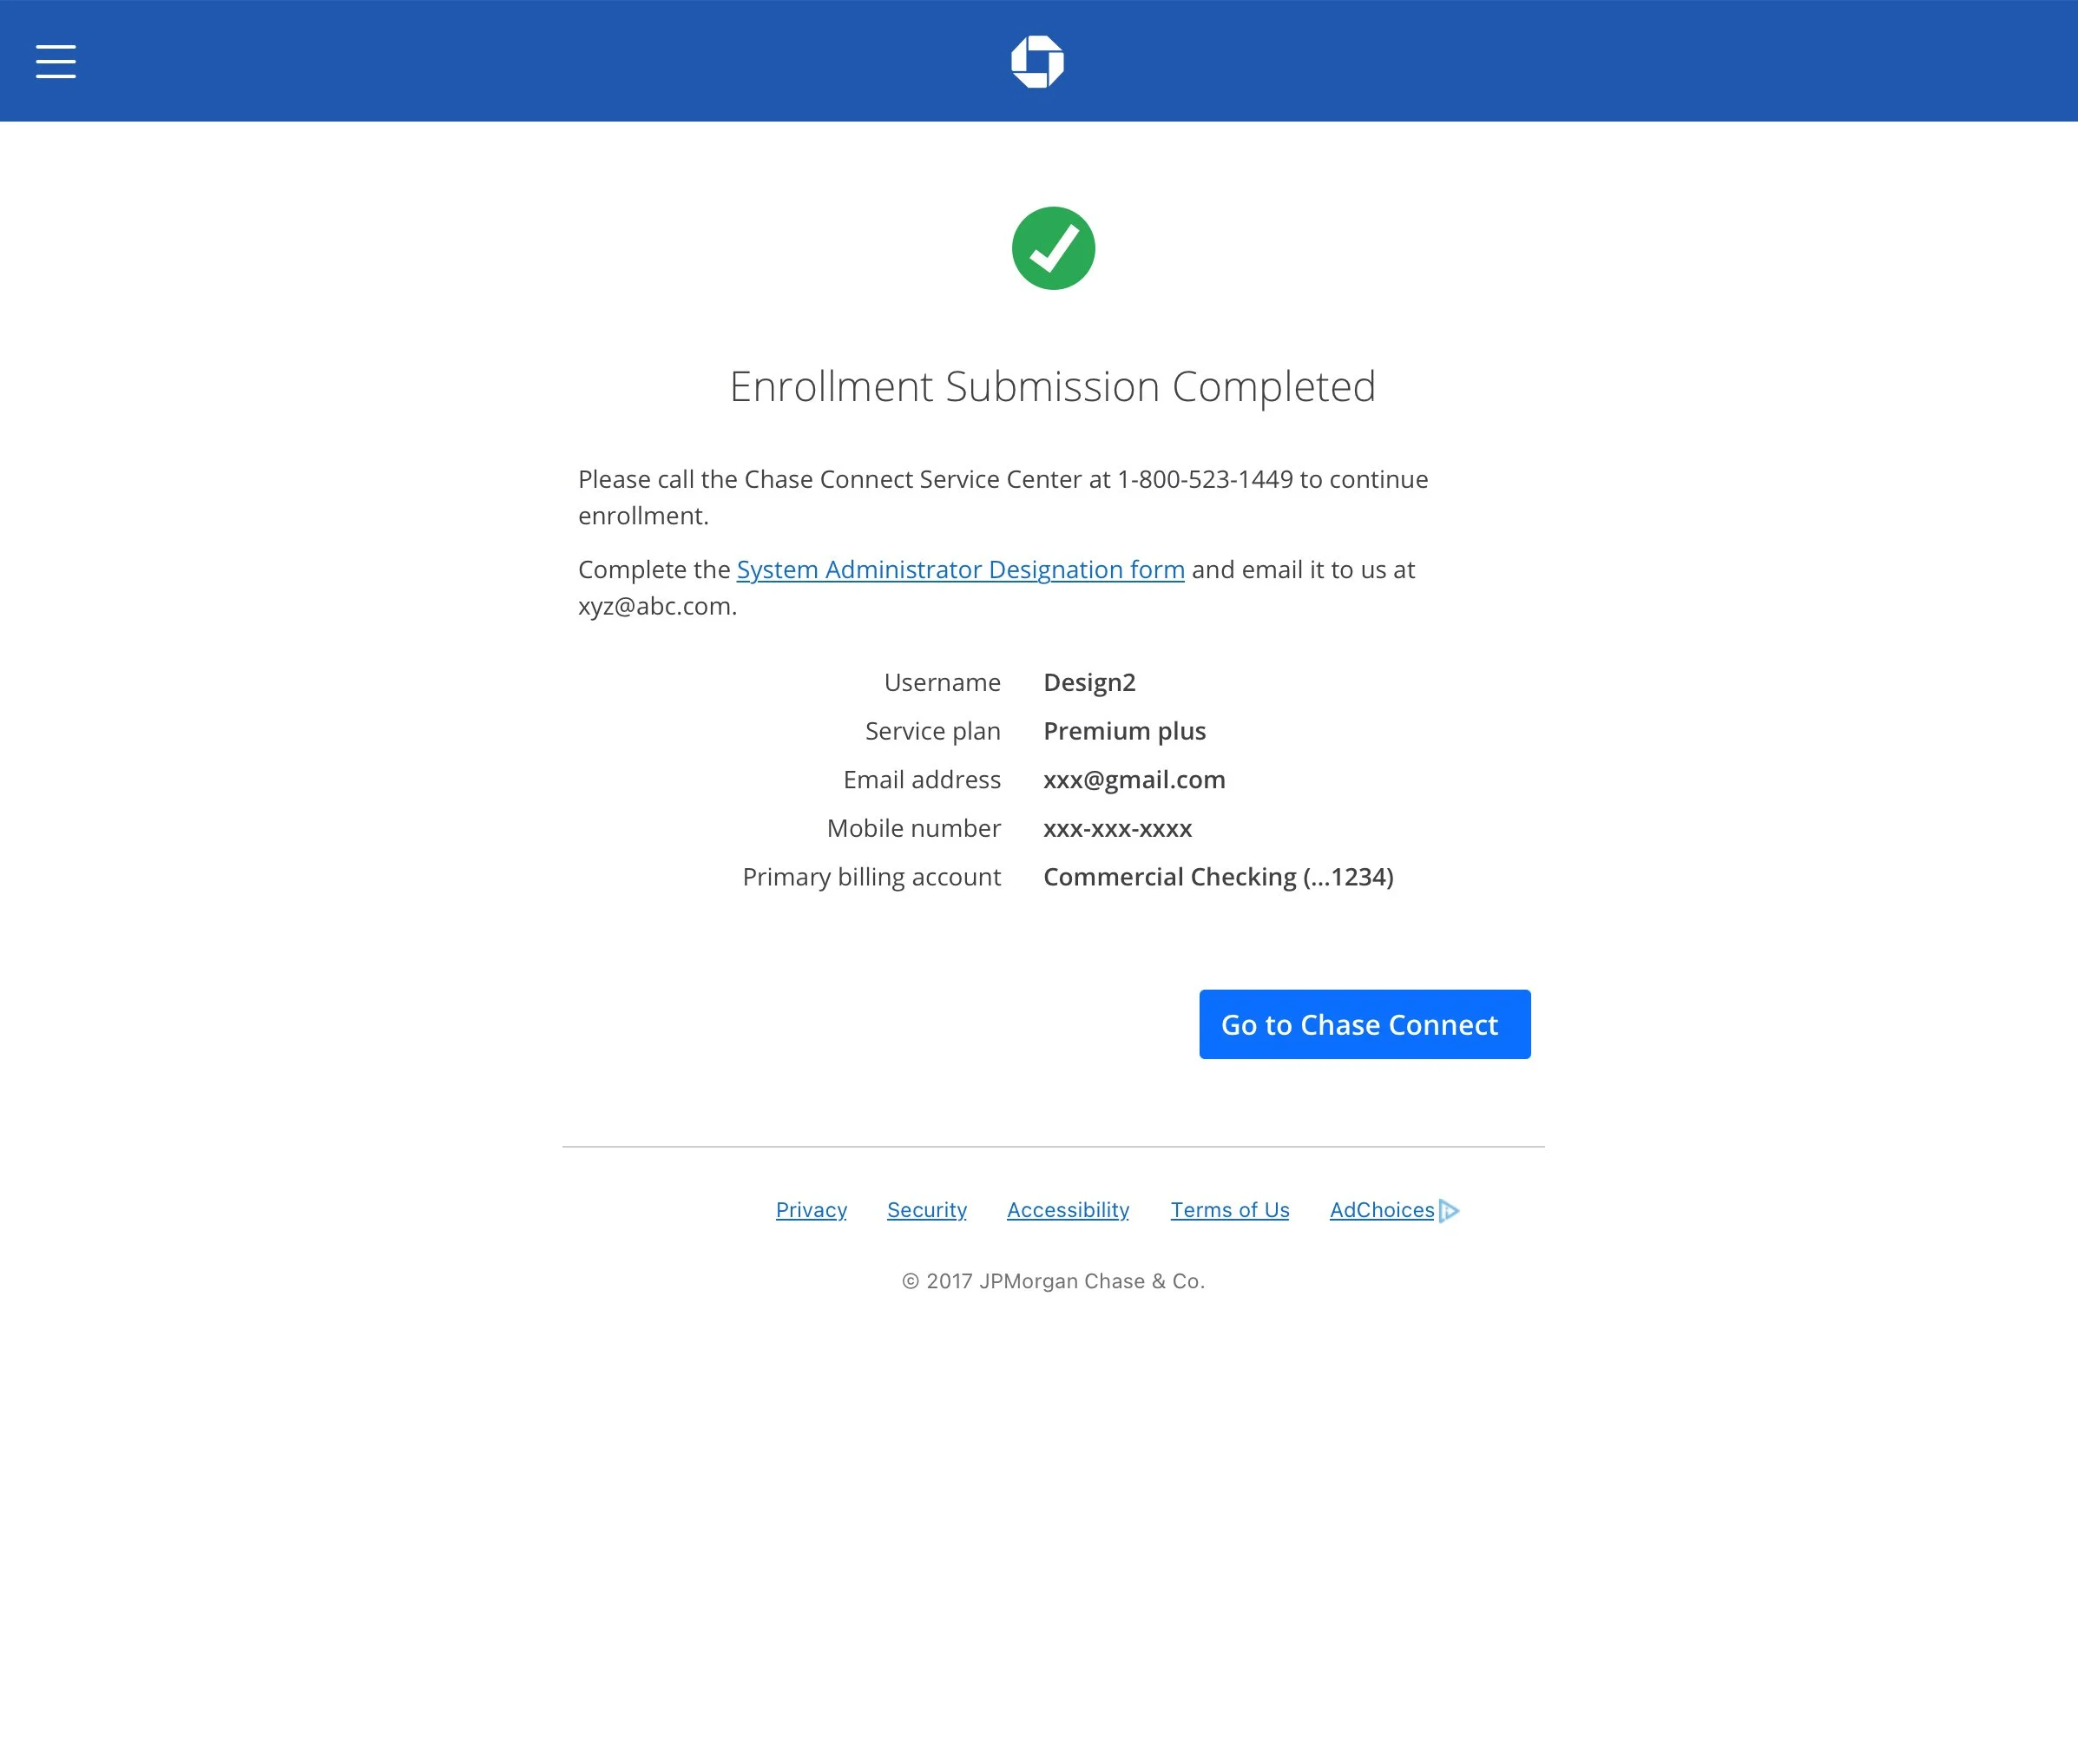Open the Terms of Us link

point(1229,1210)
